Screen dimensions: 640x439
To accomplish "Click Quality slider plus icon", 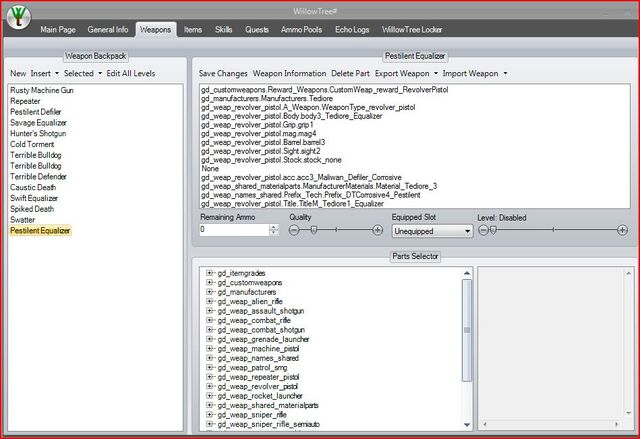I will point(378,231).
